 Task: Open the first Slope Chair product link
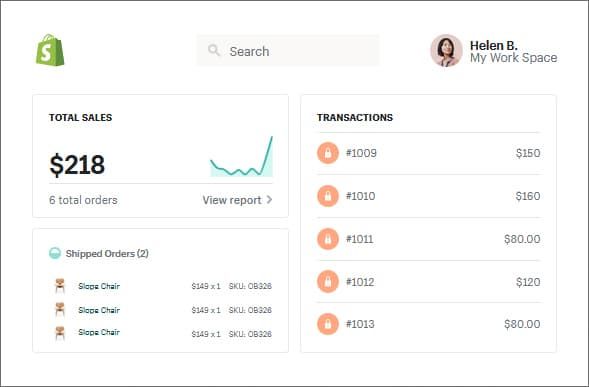click(x=99, y=286)
